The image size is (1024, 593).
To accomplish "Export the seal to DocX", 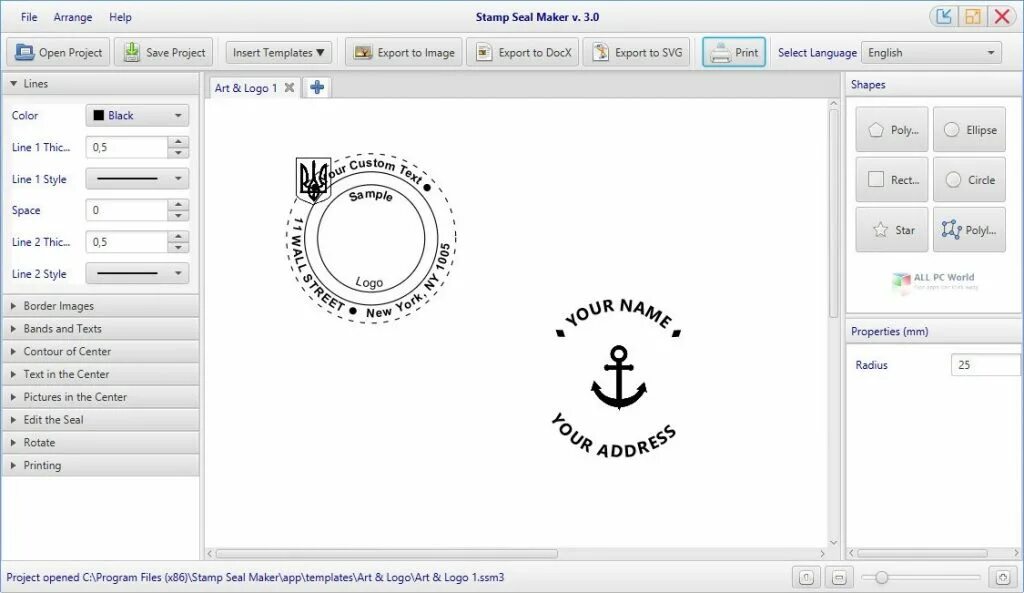I will pyautogui.click(x=523, y=52).
